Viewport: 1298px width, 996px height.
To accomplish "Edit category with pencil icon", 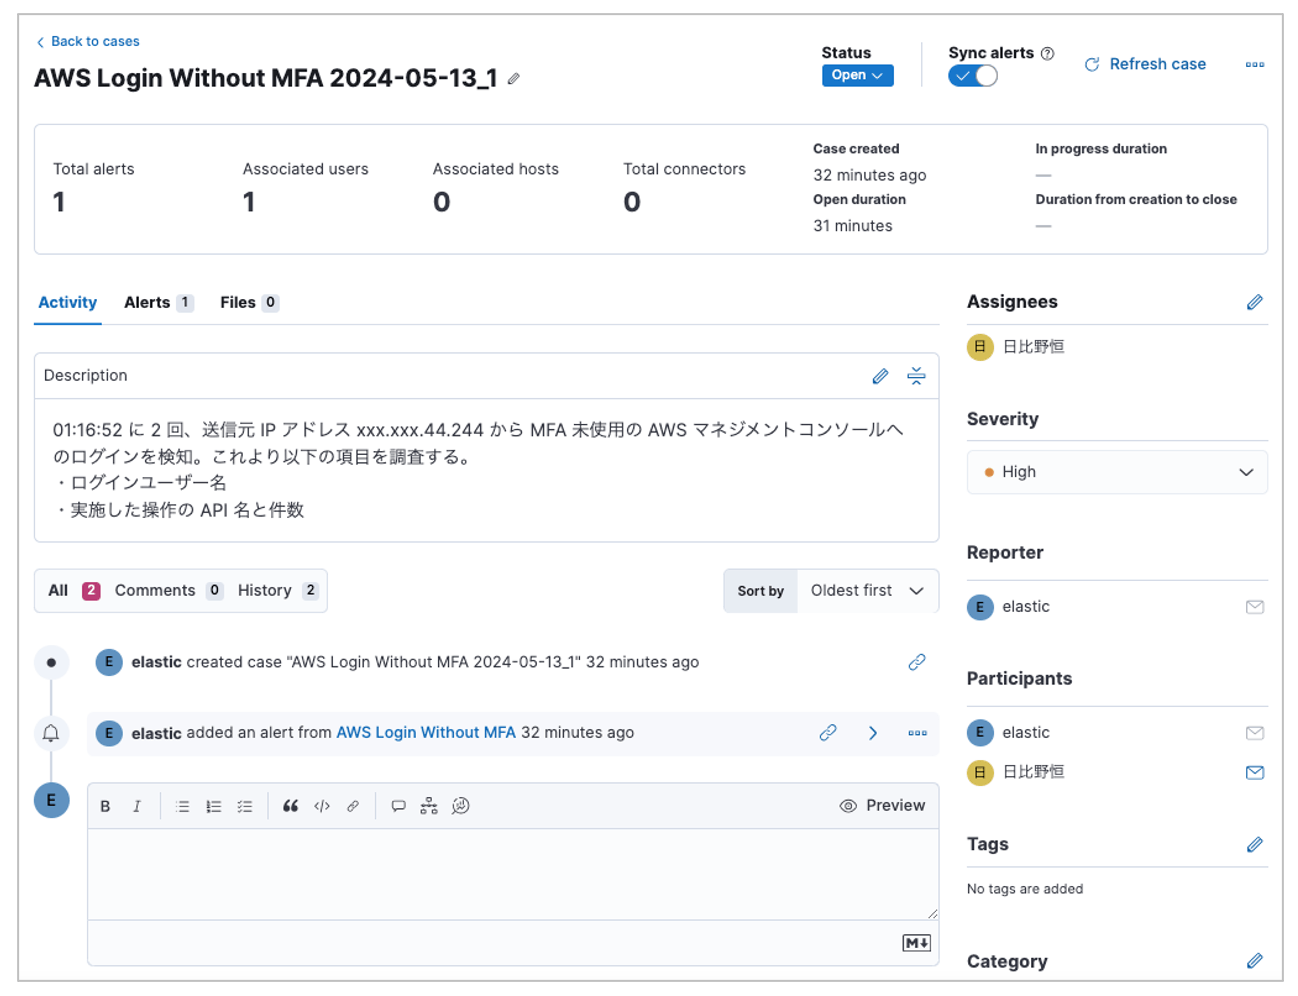I will coord(1255,961).
